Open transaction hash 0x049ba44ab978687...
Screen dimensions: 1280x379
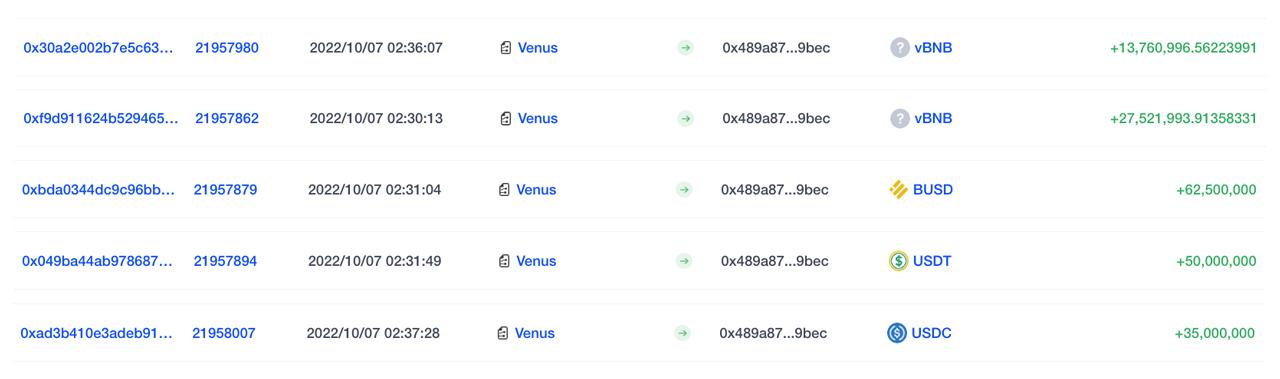tap(97, 261)
